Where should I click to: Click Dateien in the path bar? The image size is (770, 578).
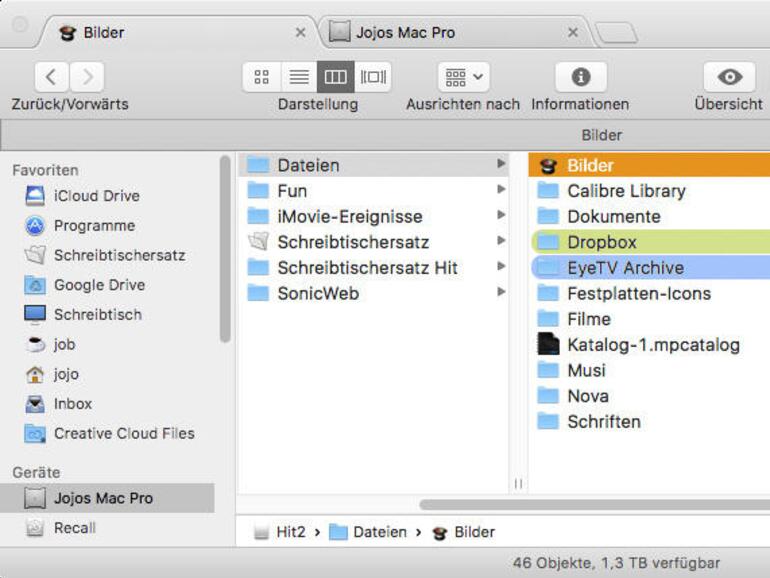tap(368, 532)
